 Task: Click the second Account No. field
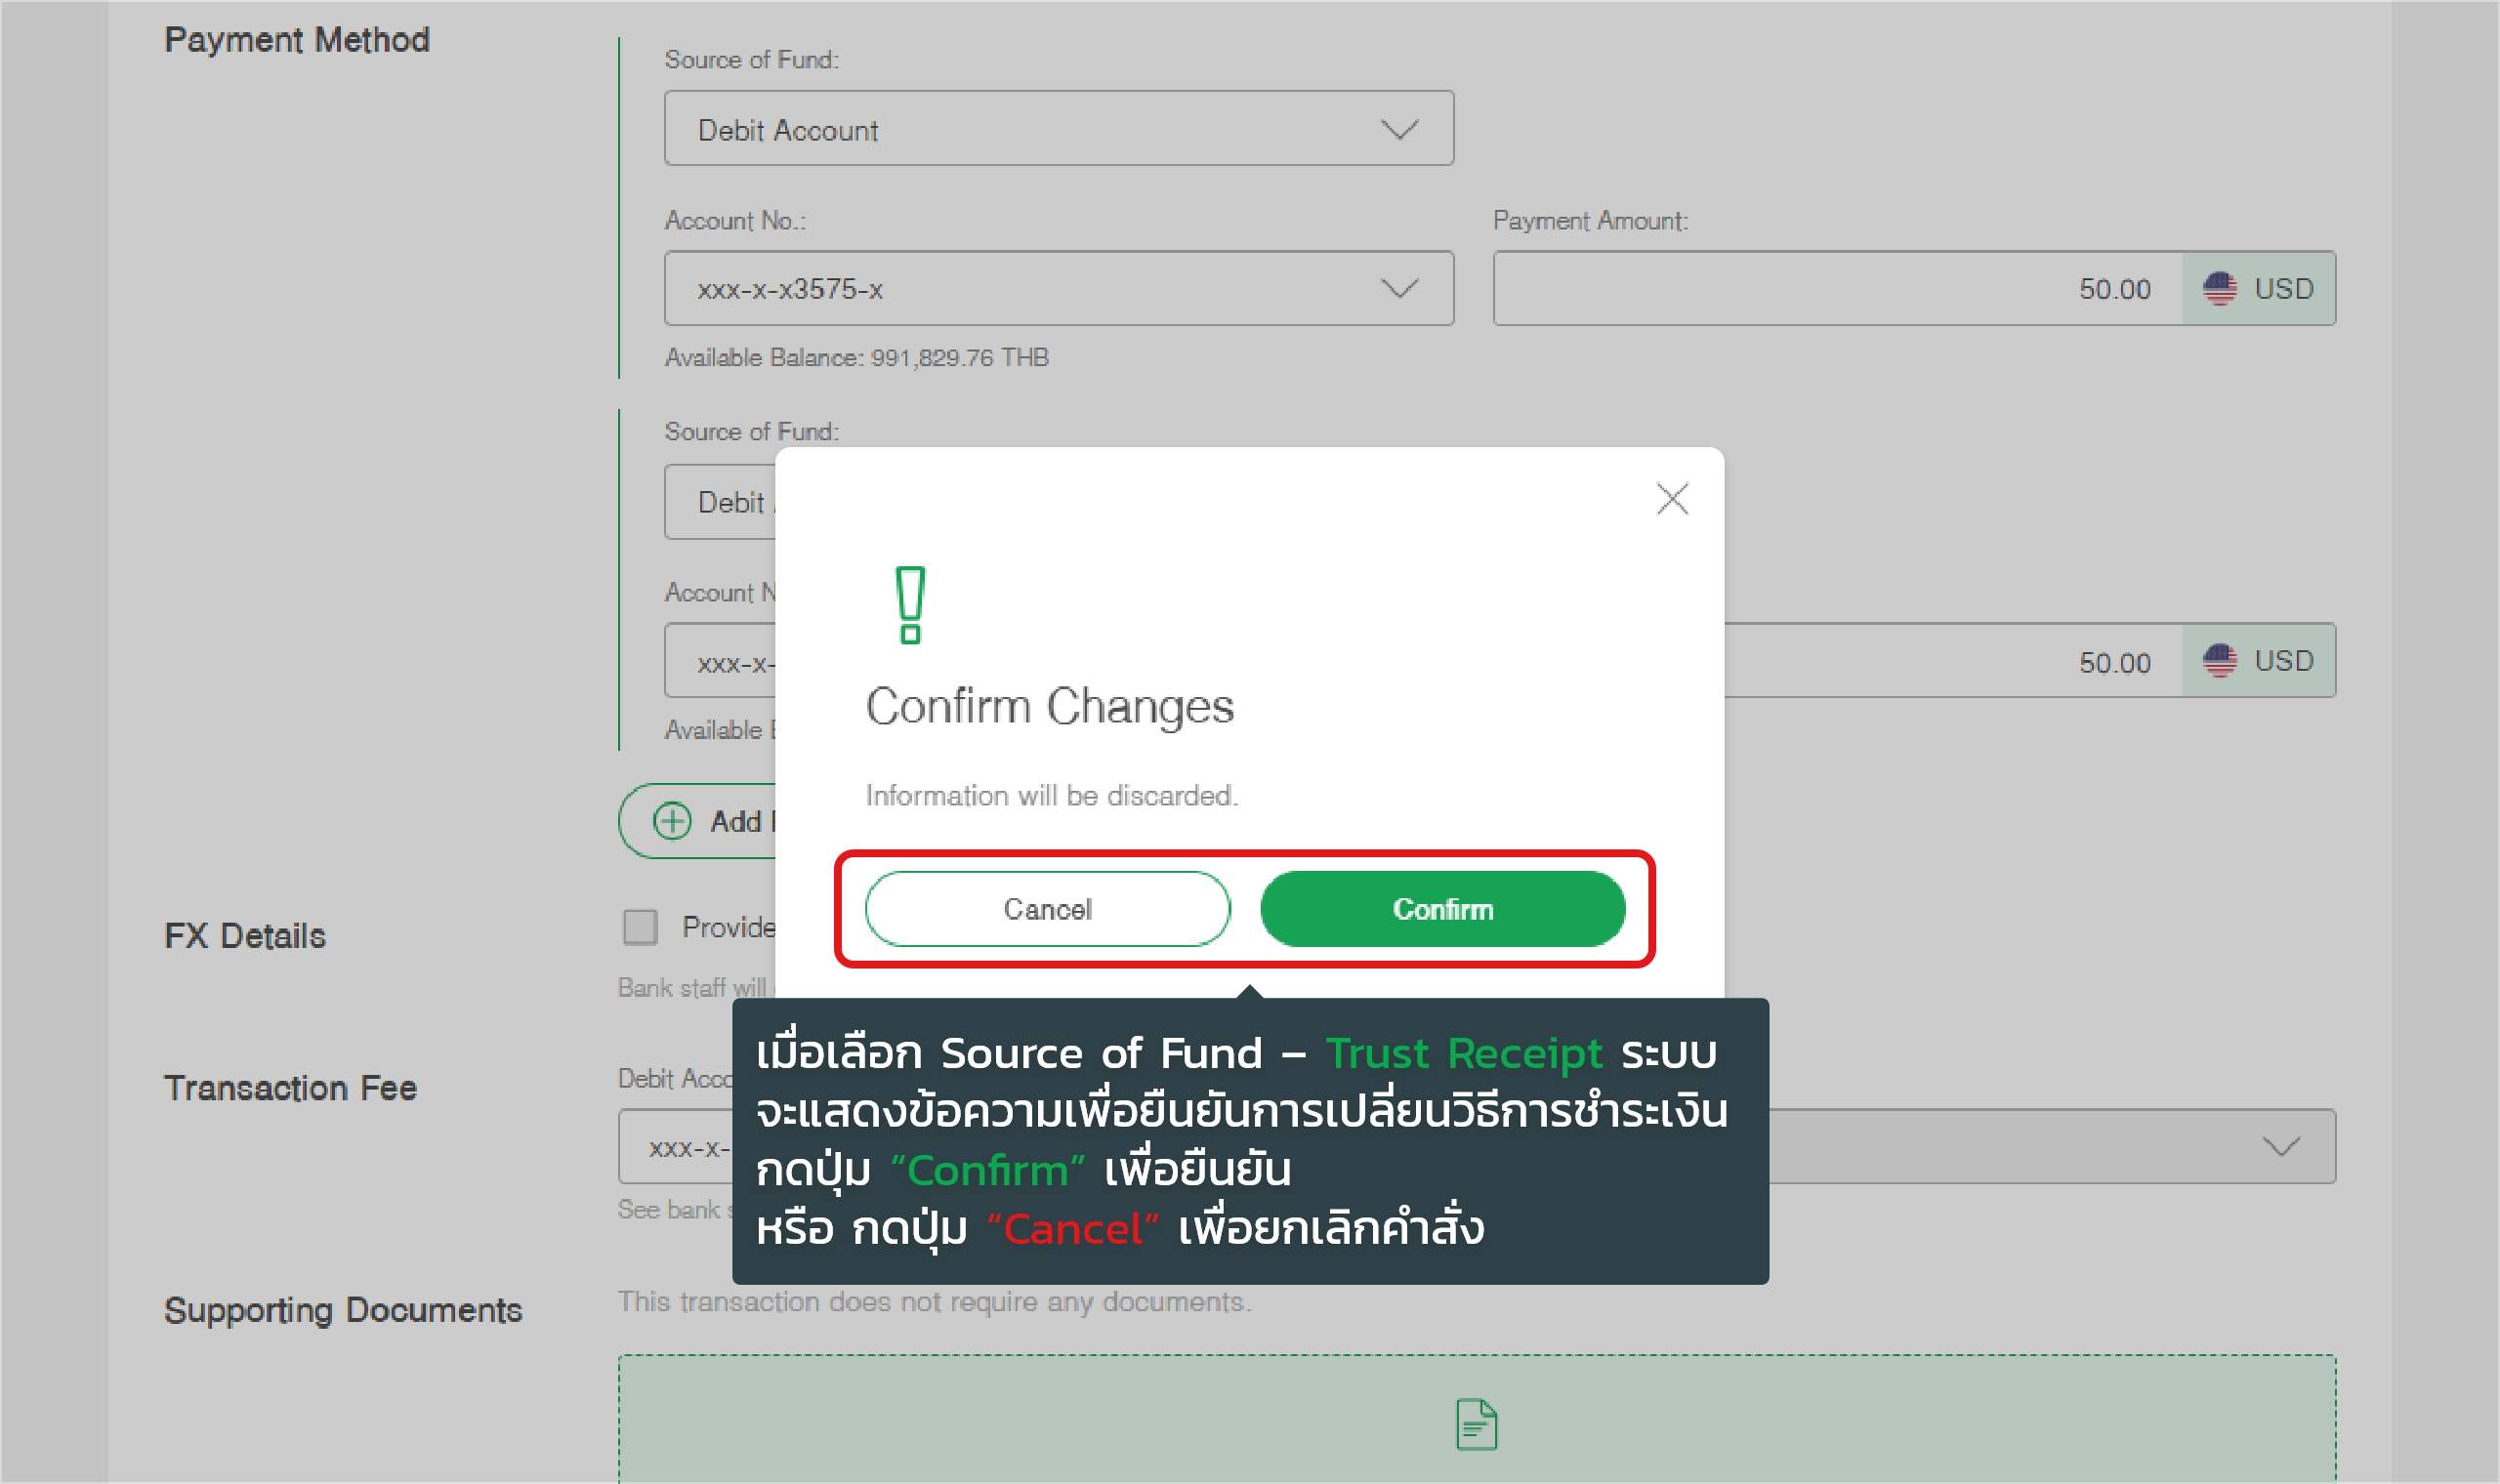[720, 662]
